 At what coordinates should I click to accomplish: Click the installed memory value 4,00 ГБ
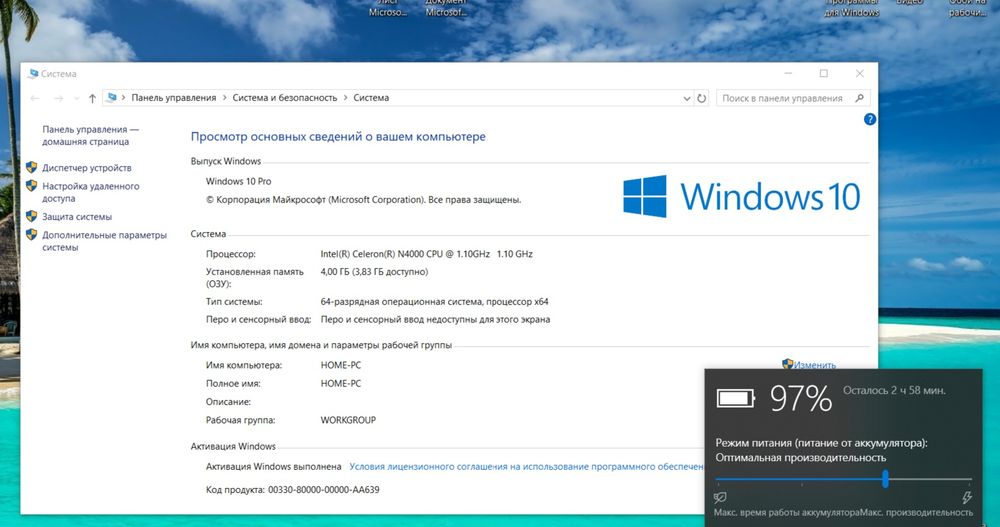pos(374,272)
